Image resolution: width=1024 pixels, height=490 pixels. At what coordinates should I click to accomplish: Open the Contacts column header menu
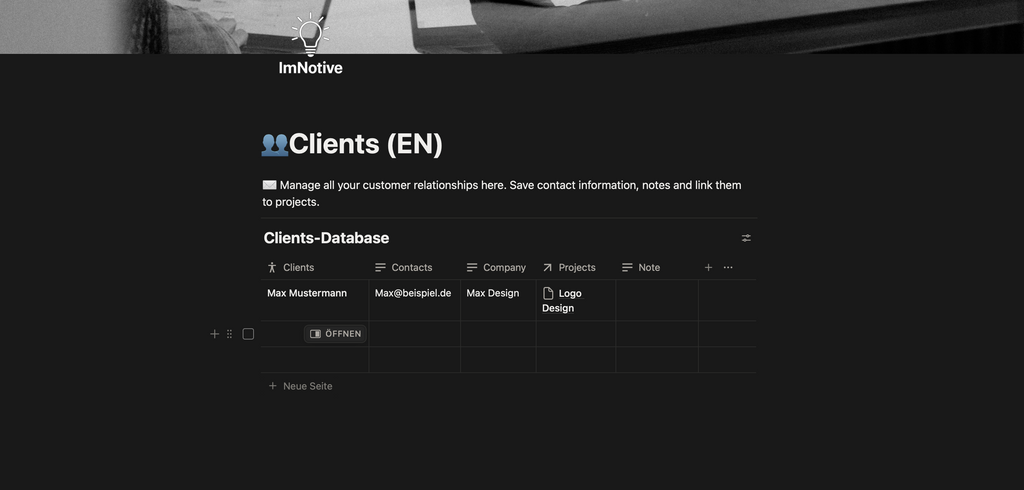(x=415, y=267)
